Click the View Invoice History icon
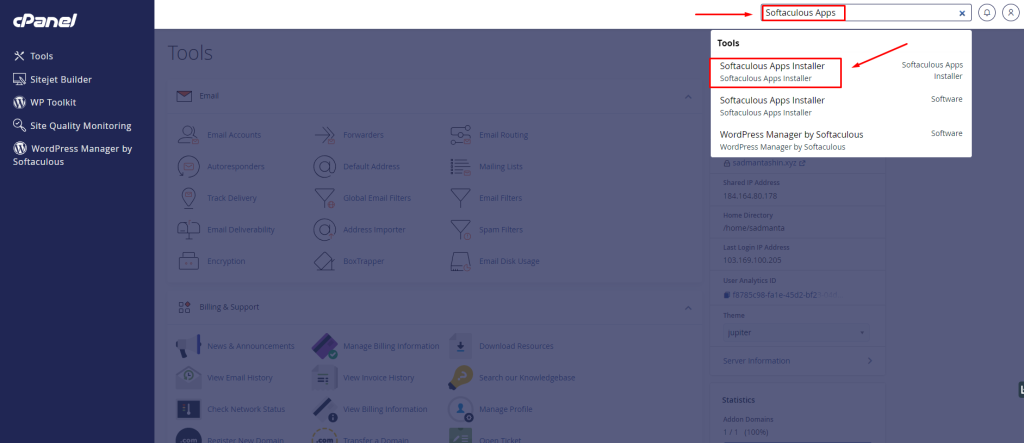 tap(325, 377)
